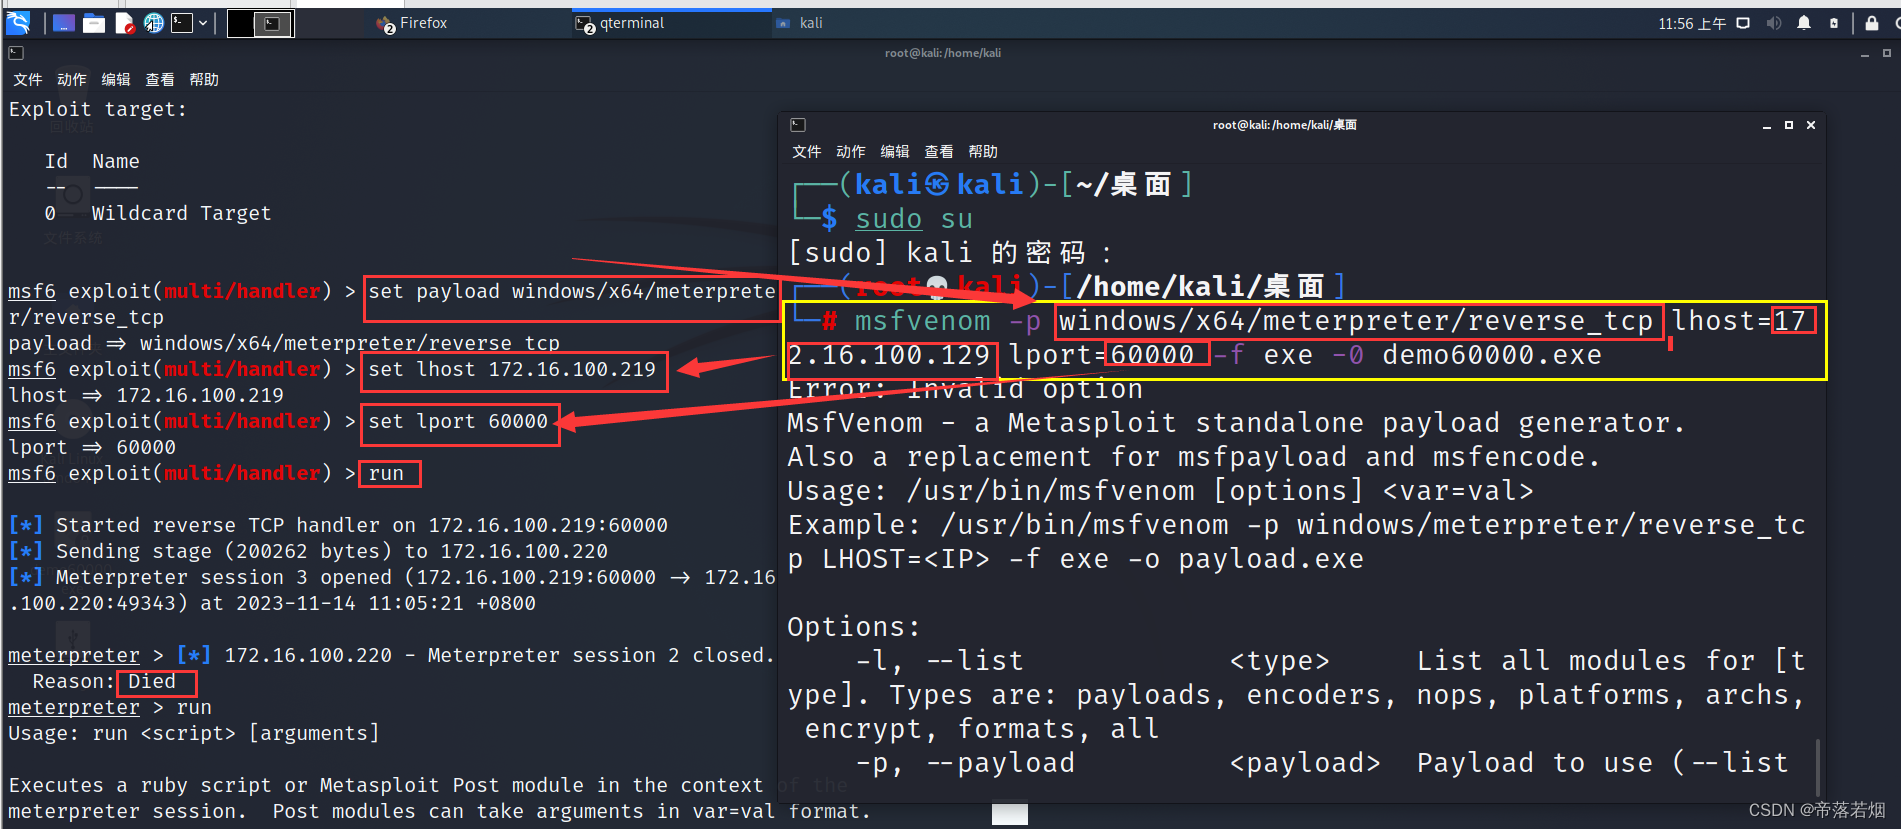Close the front 桌面 terminal window
Viewport: 1901px width, 829px height.
[1811, 125]
